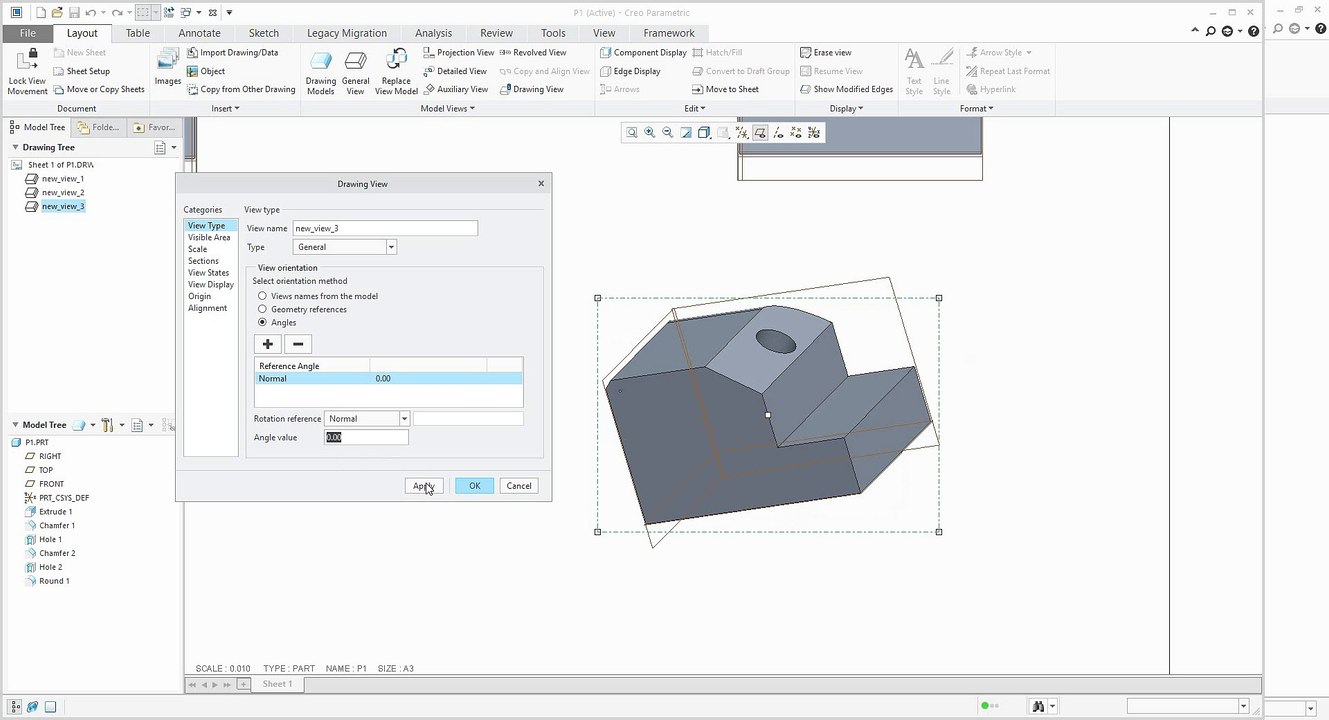Viewport: 1329px width, 720px height.
Task: Open the view Type dropdown
Action: [x=391, y=247]
